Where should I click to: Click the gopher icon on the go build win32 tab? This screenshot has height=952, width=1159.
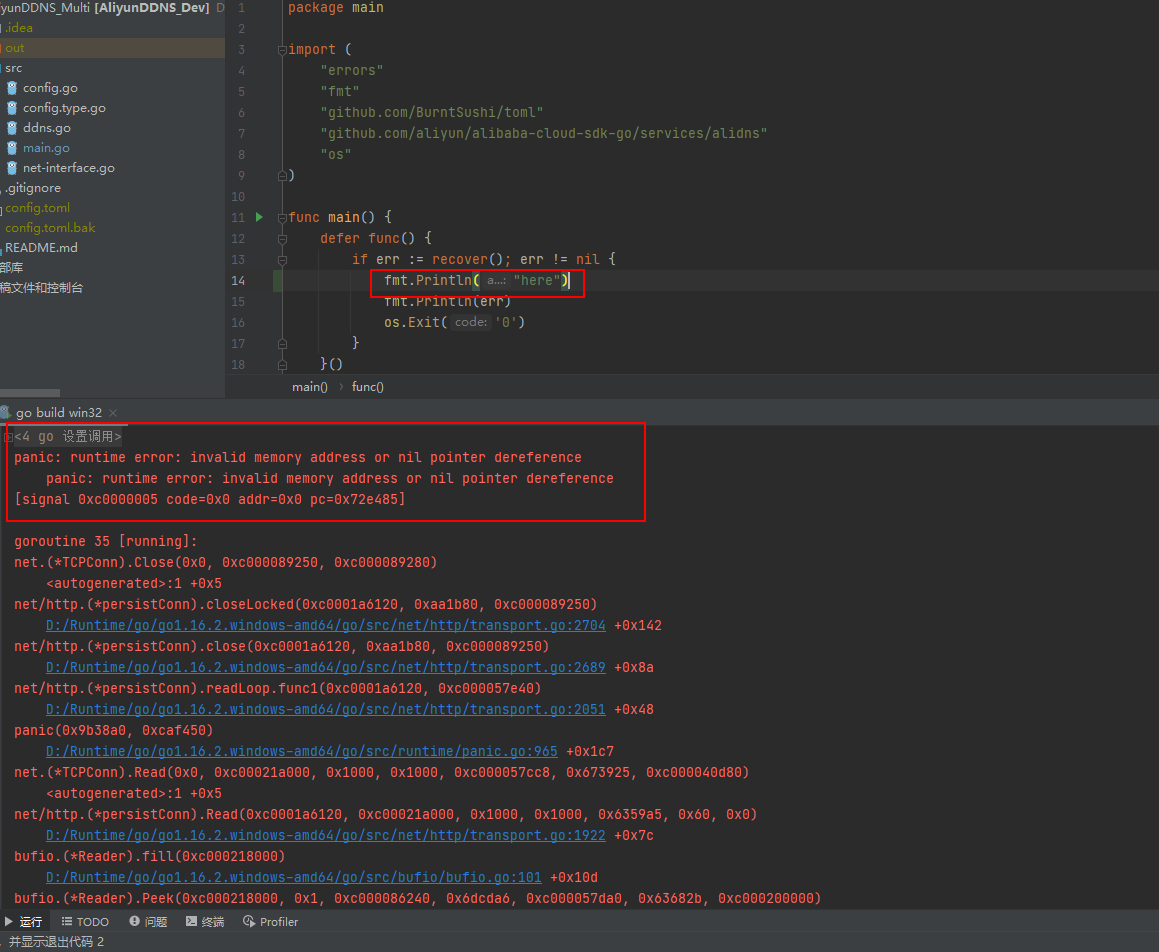pos(5,412)
